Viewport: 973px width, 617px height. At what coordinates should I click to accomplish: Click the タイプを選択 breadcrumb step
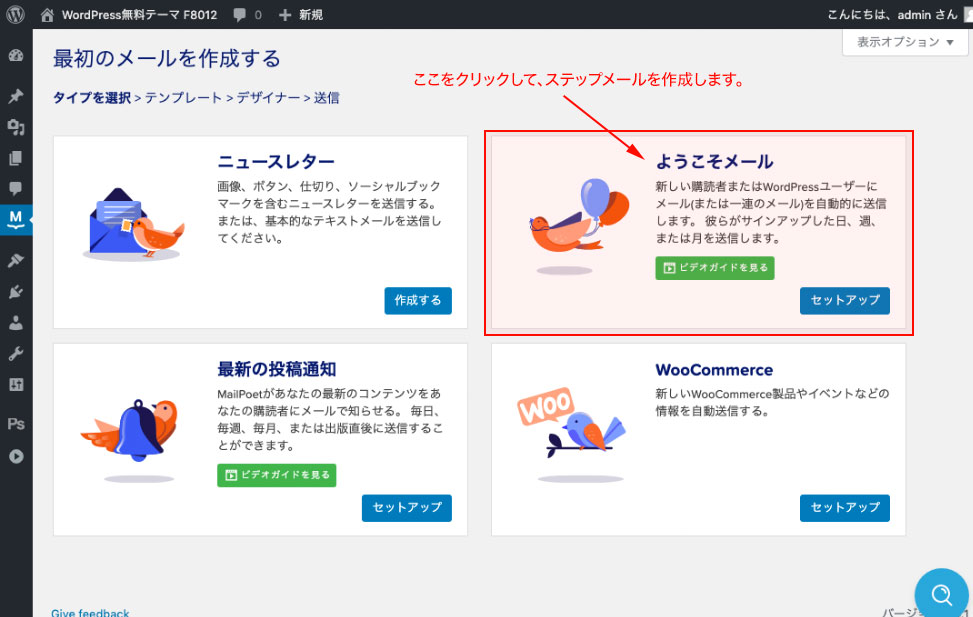(92, 97)
